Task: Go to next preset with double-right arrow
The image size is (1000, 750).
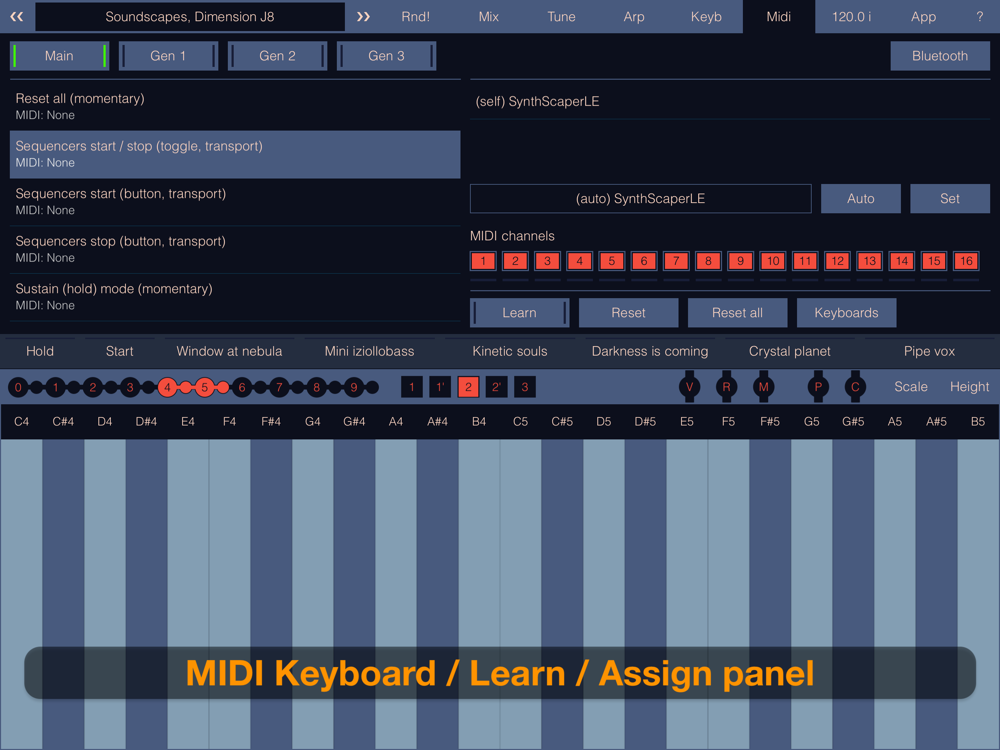Action: coord(363,17)
